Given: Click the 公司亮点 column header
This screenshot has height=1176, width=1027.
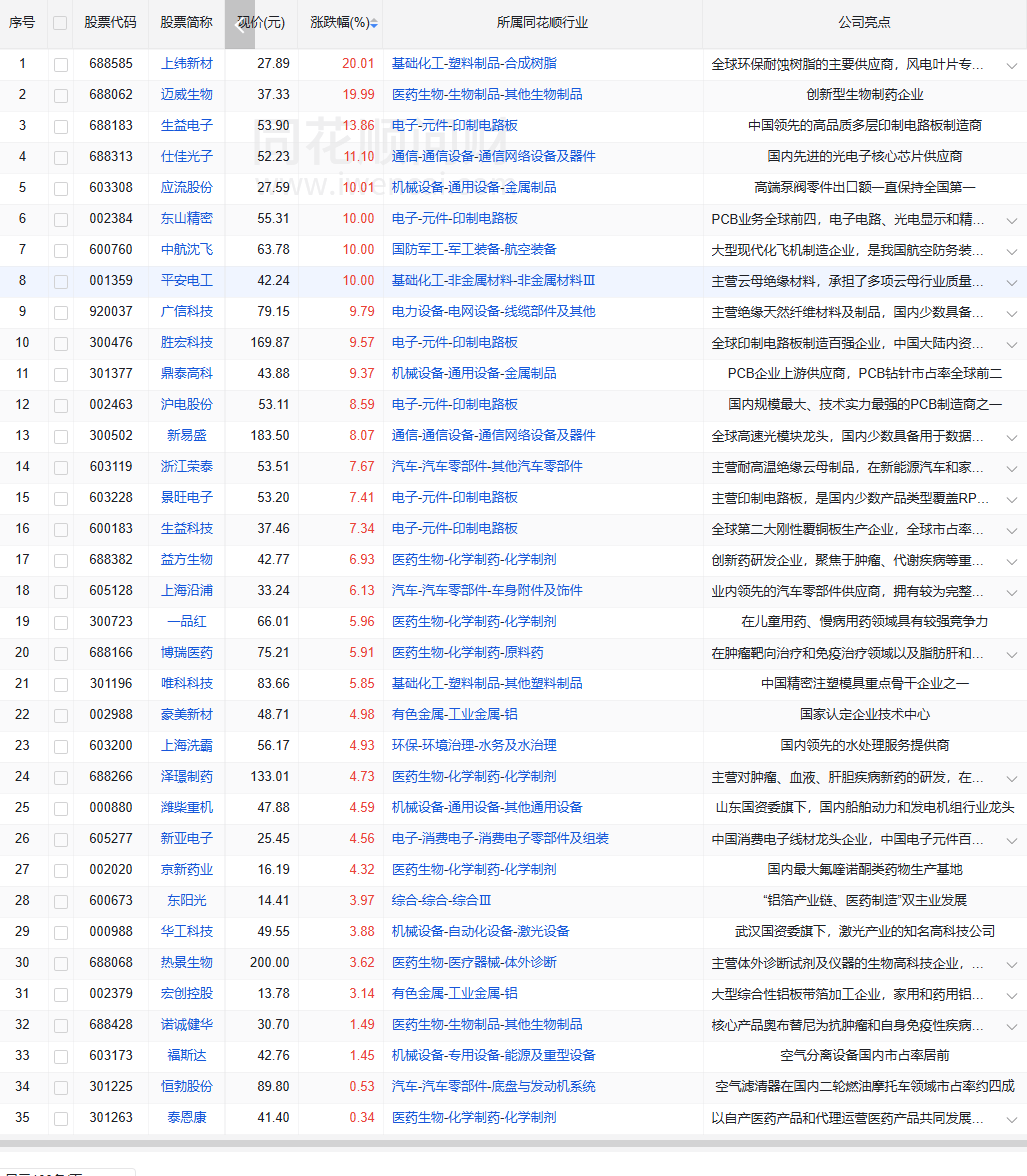Looking at the screenshot, I should (x=864, y=22).
